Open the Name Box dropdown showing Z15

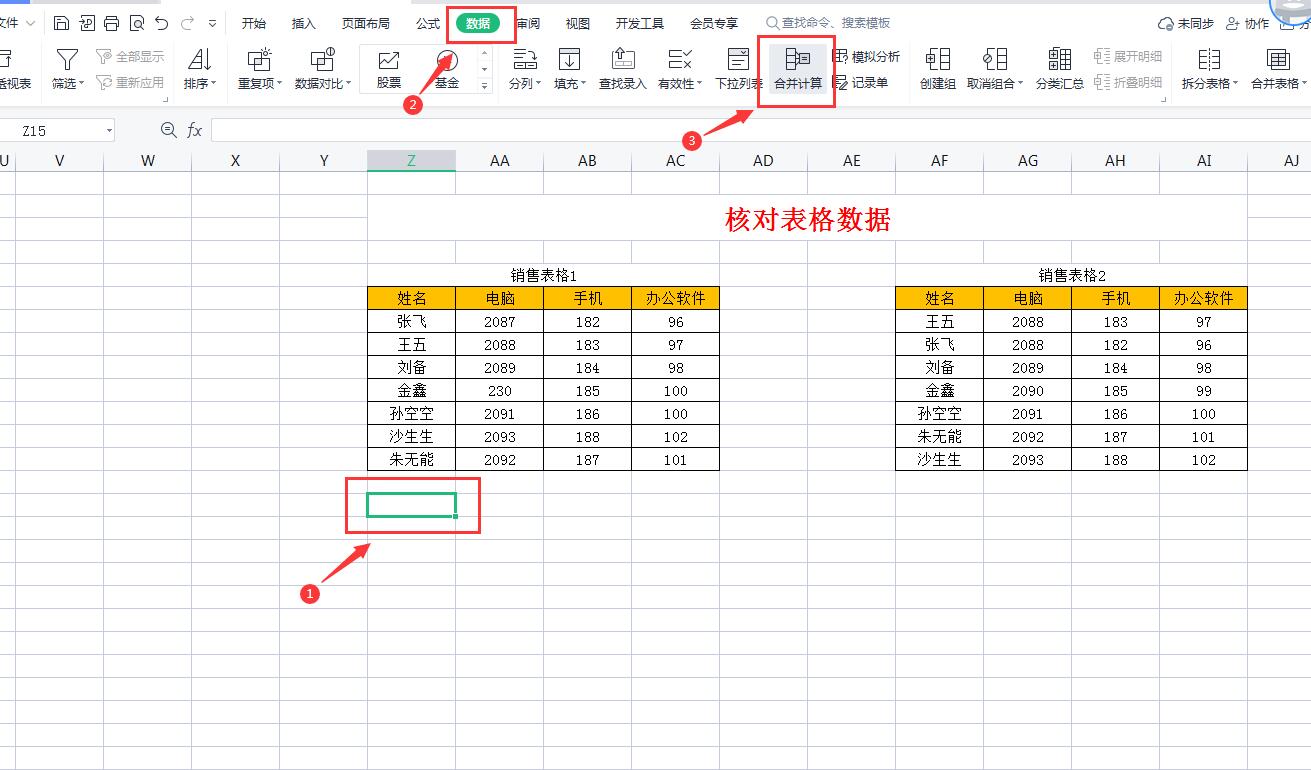107,131
